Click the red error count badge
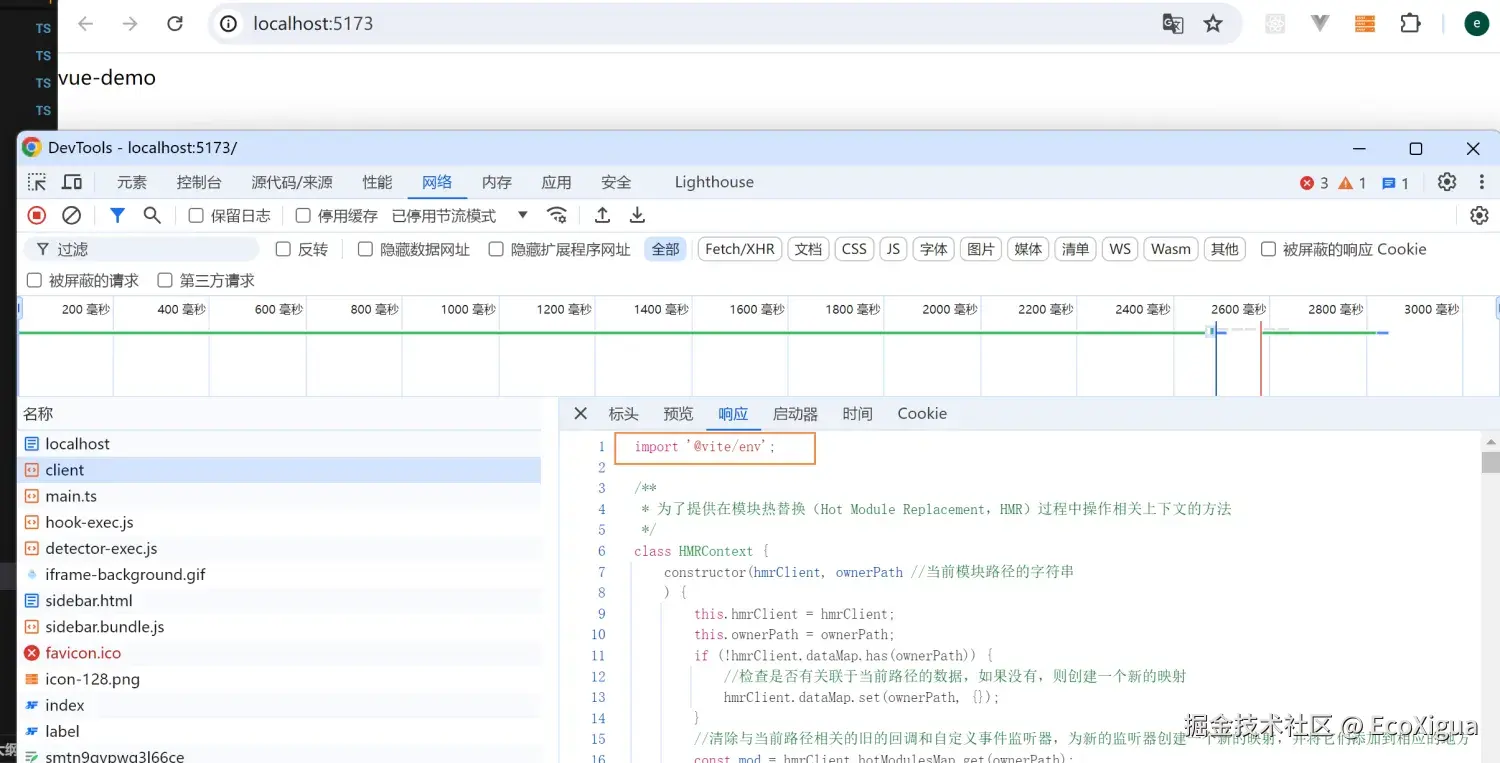This screenshot has height=763, width=1500. [x=1314, y=183]
